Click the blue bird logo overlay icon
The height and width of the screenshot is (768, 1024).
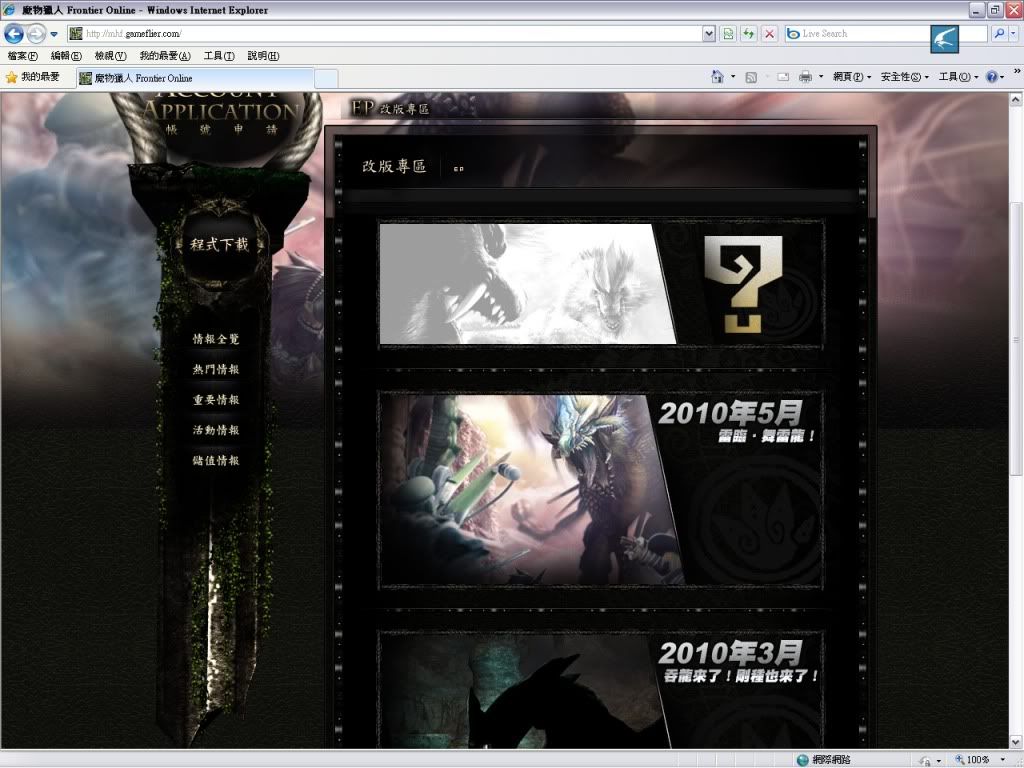point(944,39)
